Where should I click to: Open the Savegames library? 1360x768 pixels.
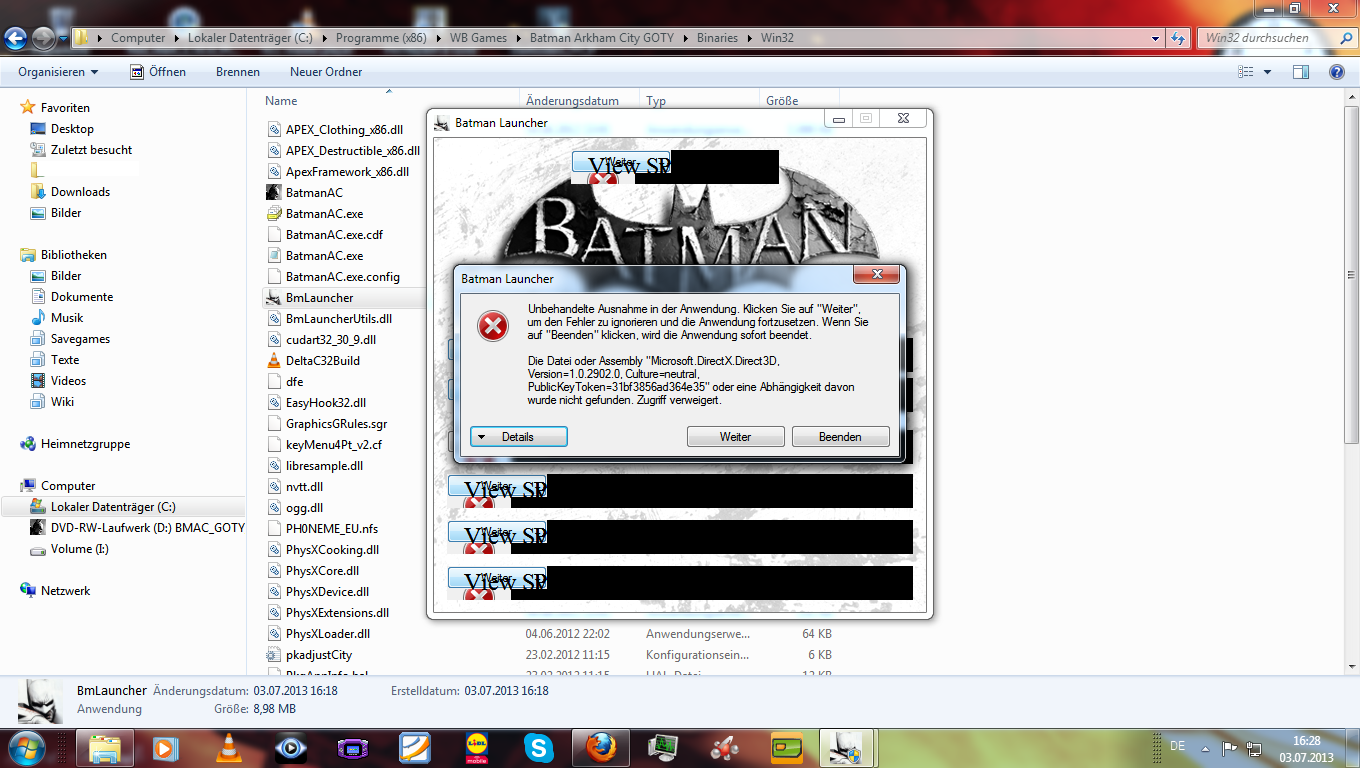pos(80,339)
